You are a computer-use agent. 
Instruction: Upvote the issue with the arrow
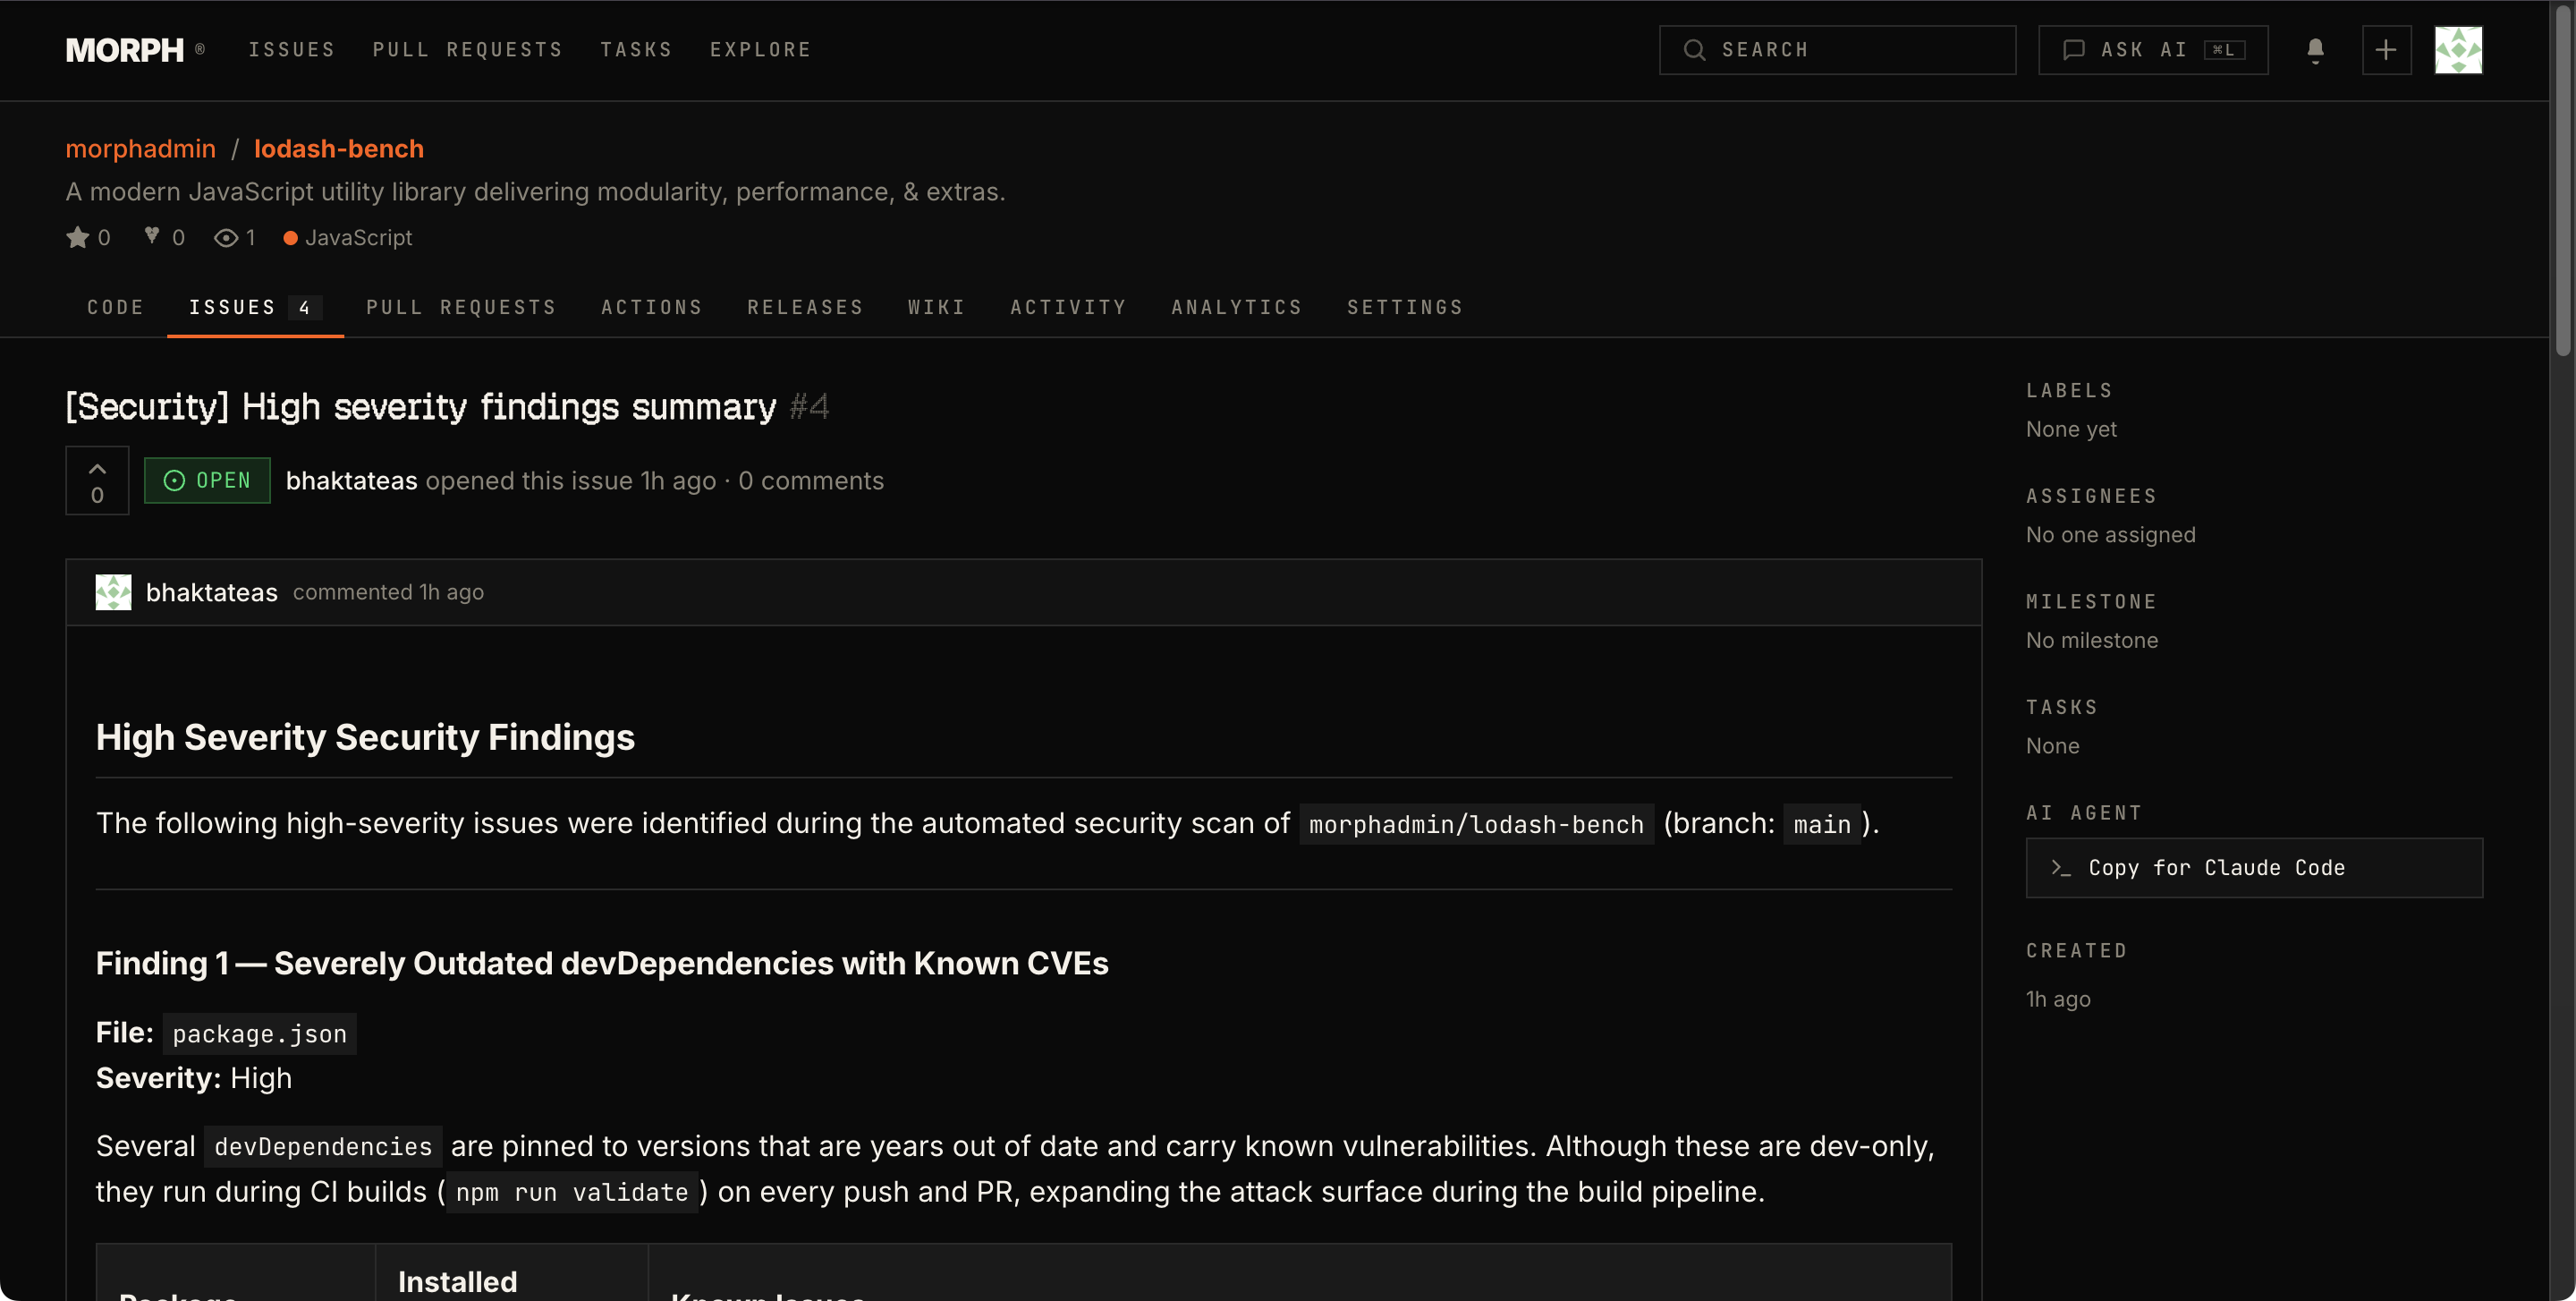[97, 466]
